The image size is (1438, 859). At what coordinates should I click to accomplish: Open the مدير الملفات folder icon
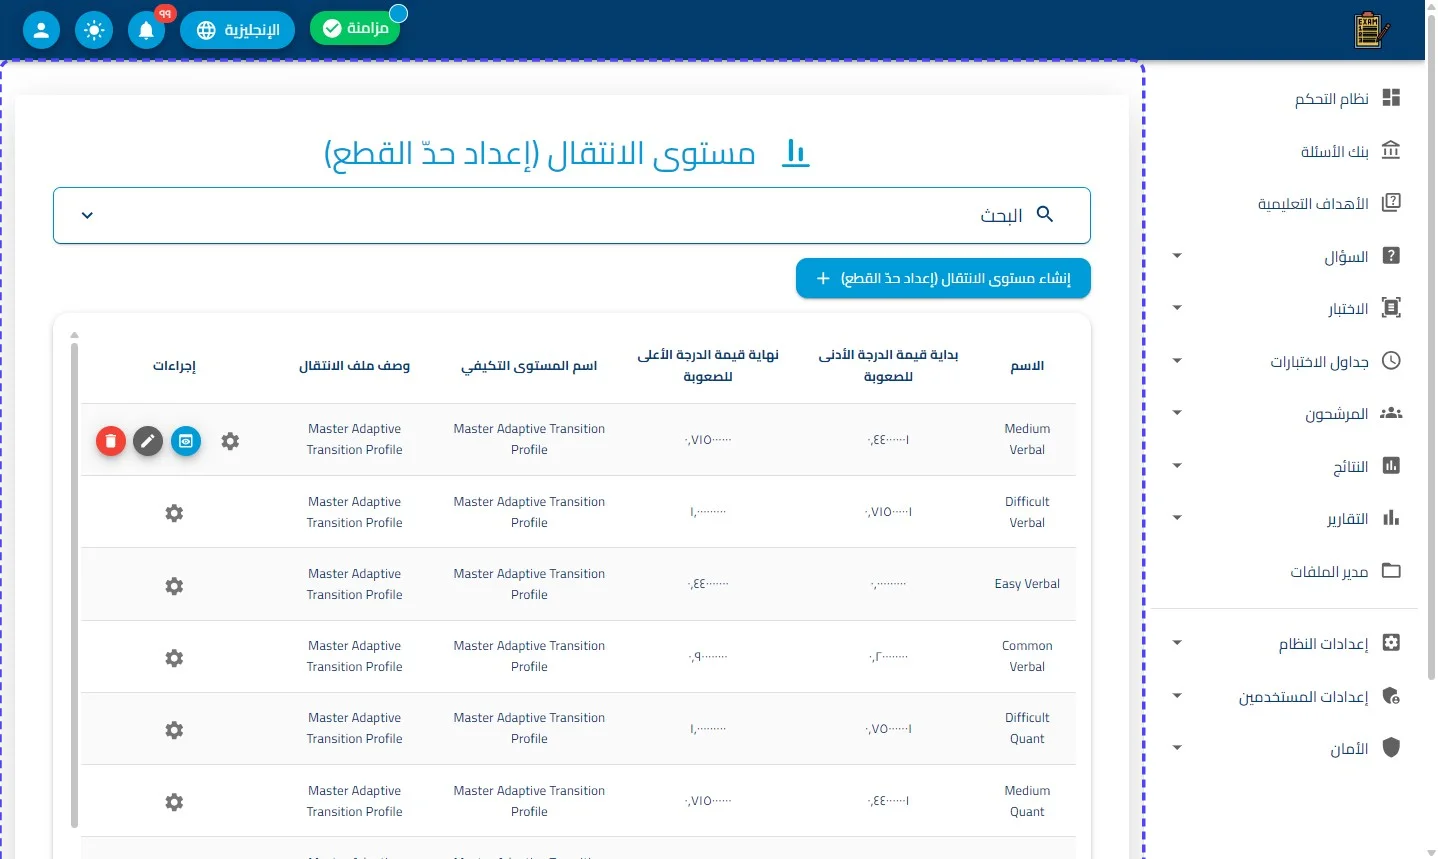click(x=1391, y=571)
